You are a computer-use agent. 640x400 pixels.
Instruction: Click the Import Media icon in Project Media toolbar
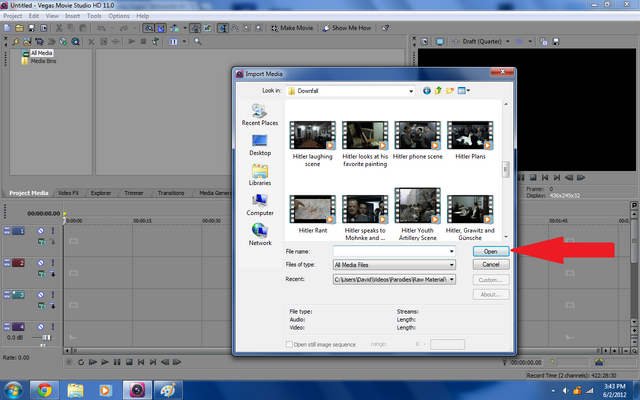click(x=27, y=41)
